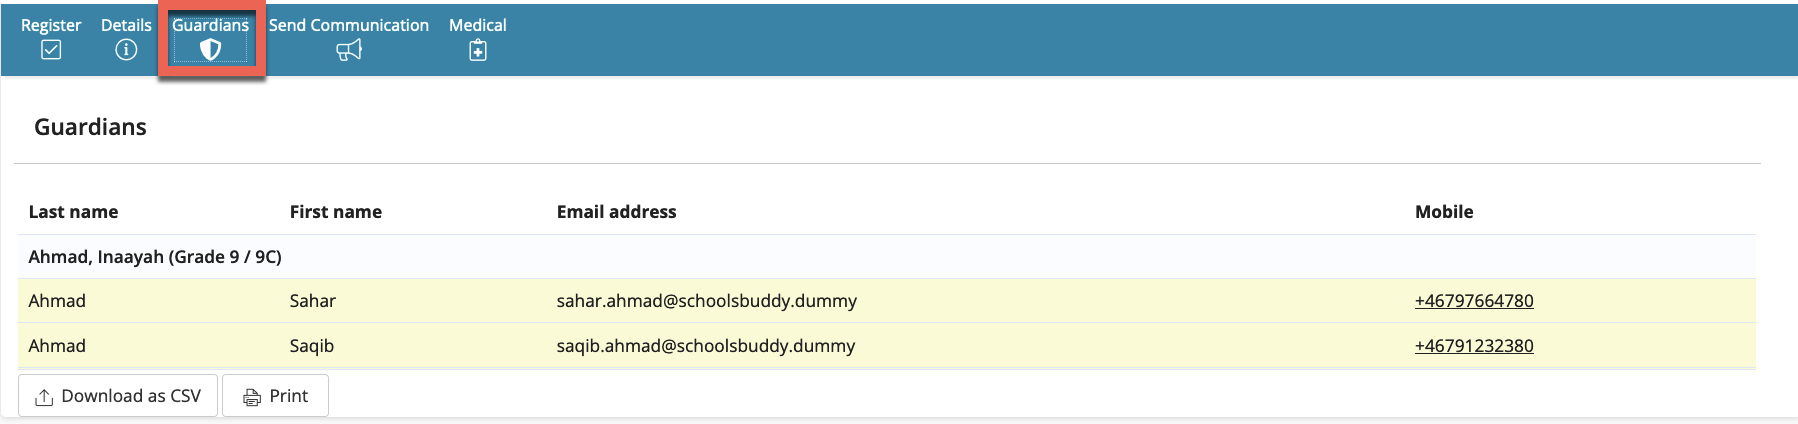Download guardians list as CSV
Image resolution: width=1798 pixels, height=424 pixels.
[x=119, y=396]
